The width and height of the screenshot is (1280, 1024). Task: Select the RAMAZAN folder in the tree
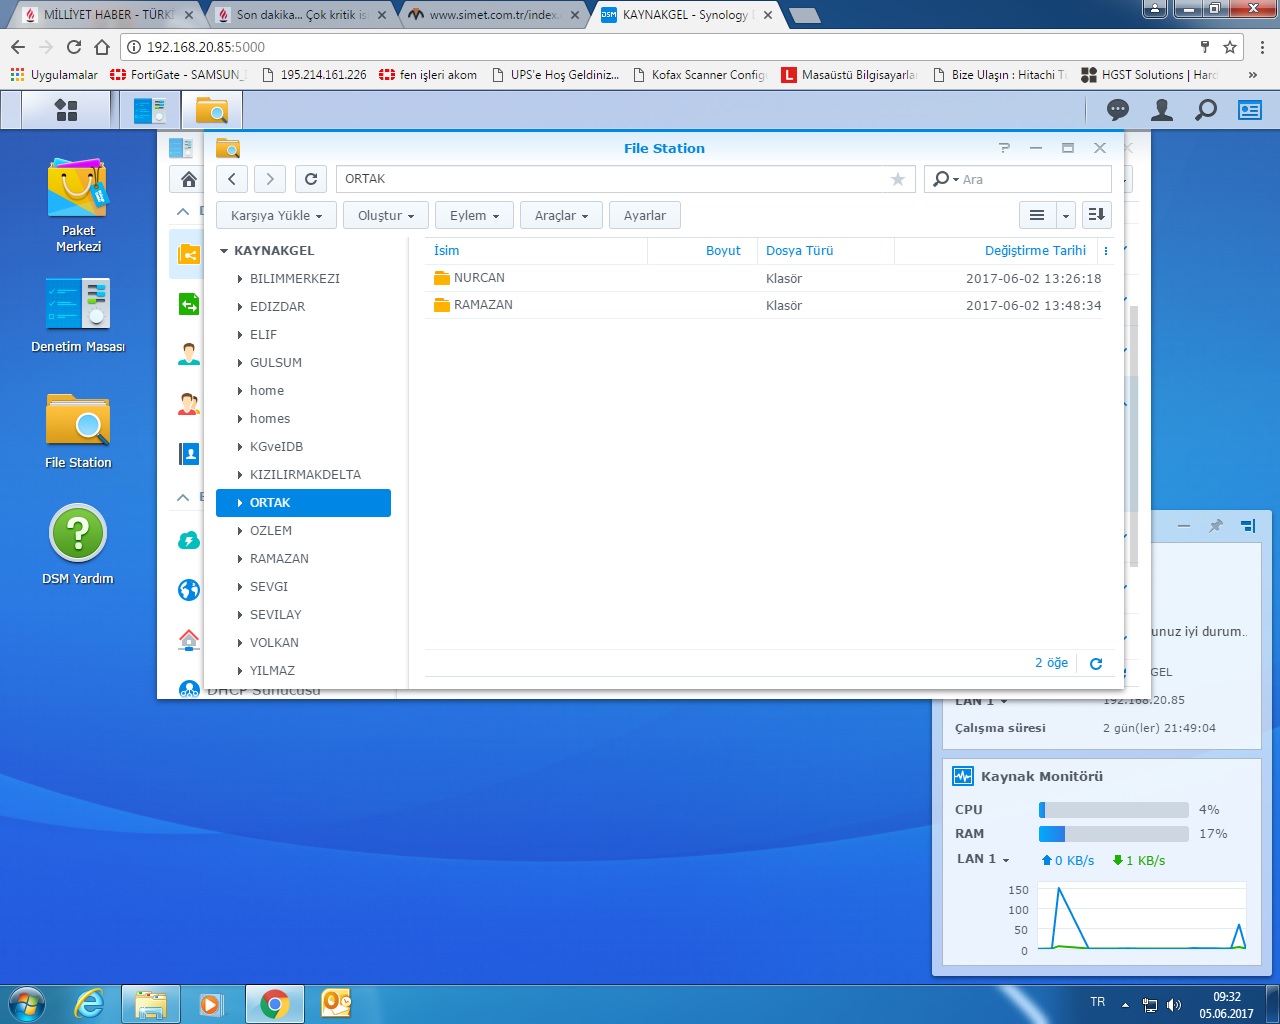(x=279, y=559)
